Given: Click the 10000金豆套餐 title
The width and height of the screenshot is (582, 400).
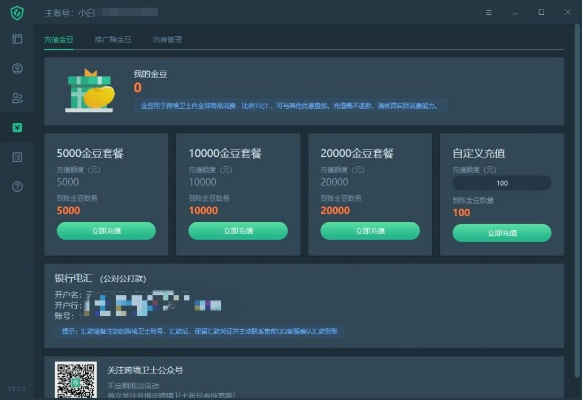Looking at the screenshot, I should coord(225,153).
